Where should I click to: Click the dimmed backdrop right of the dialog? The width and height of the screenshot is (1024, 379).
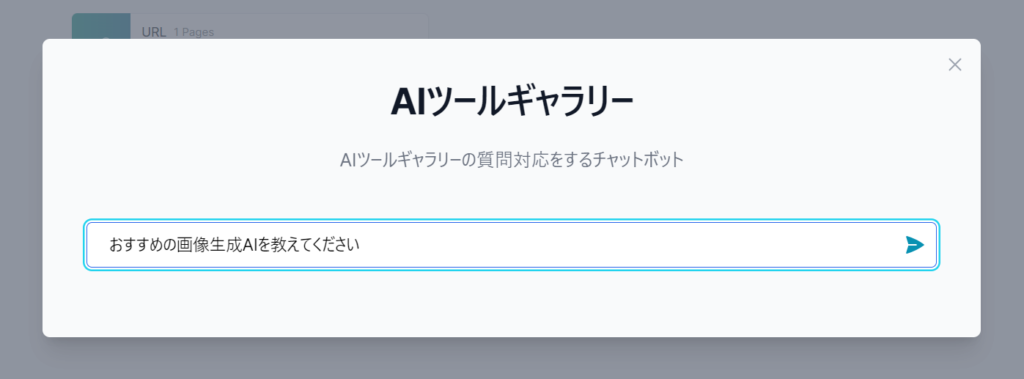(1002, 190)
